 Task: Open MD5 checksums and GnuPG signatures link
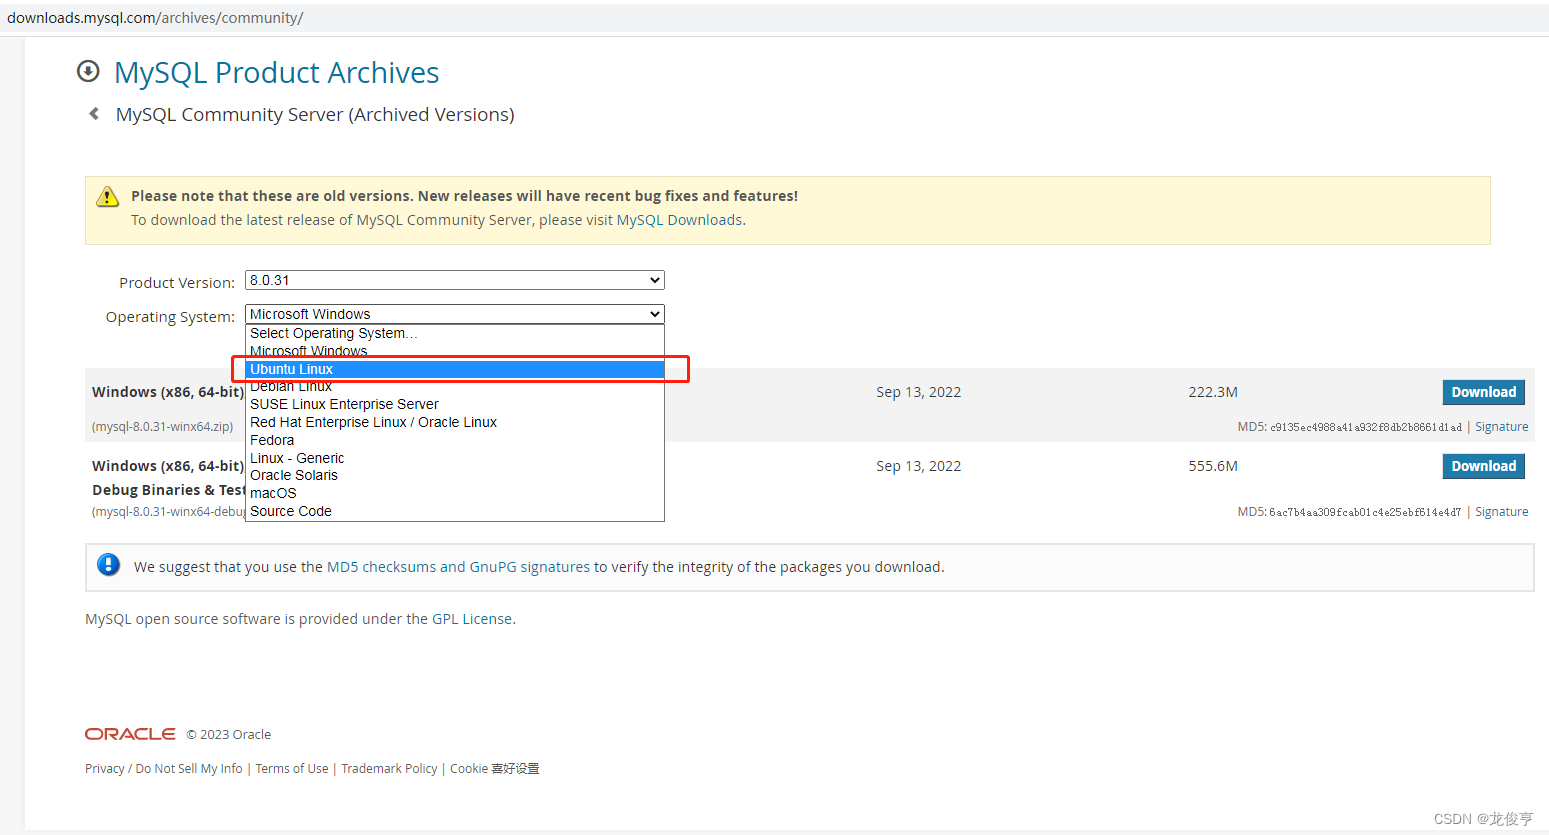[x=458, y=567]
